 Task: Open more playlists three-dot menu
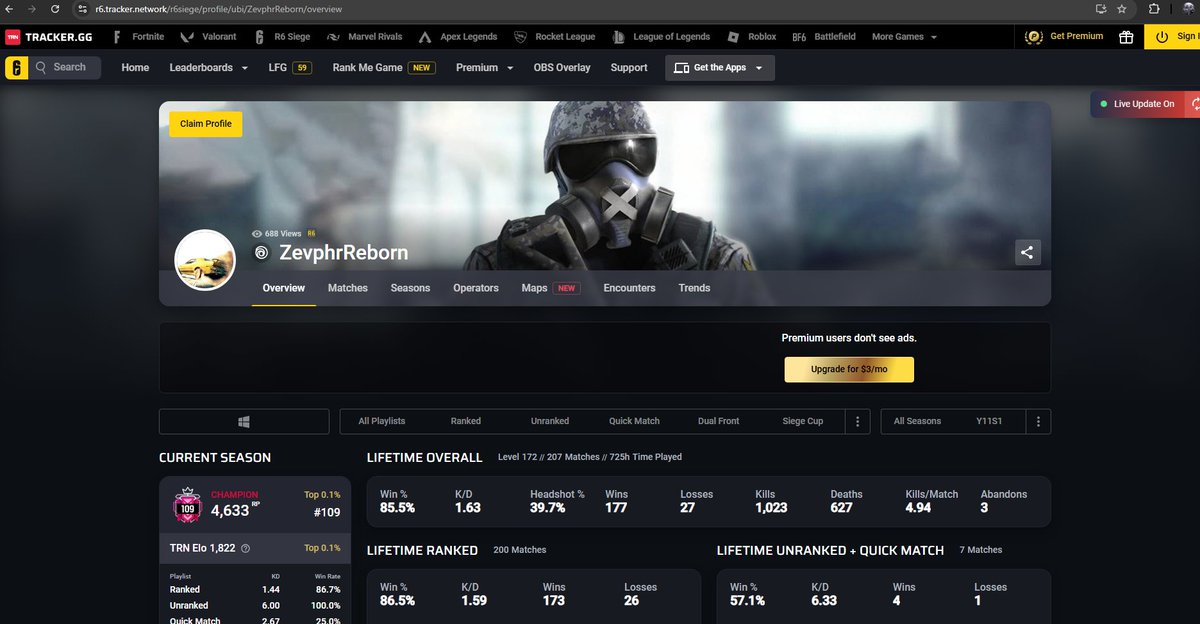(858, 421)
